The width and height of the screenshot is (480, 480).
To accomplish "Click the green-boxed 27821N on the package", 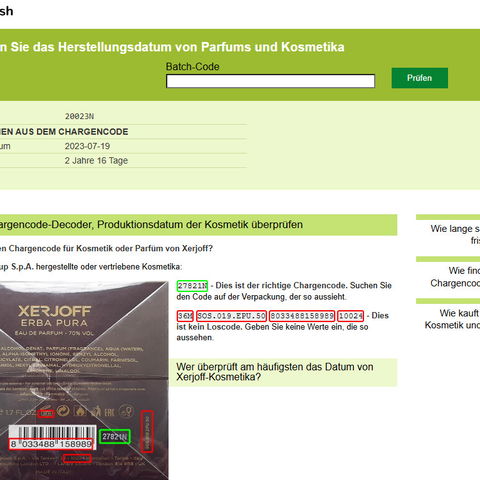I will coord(115,437).
